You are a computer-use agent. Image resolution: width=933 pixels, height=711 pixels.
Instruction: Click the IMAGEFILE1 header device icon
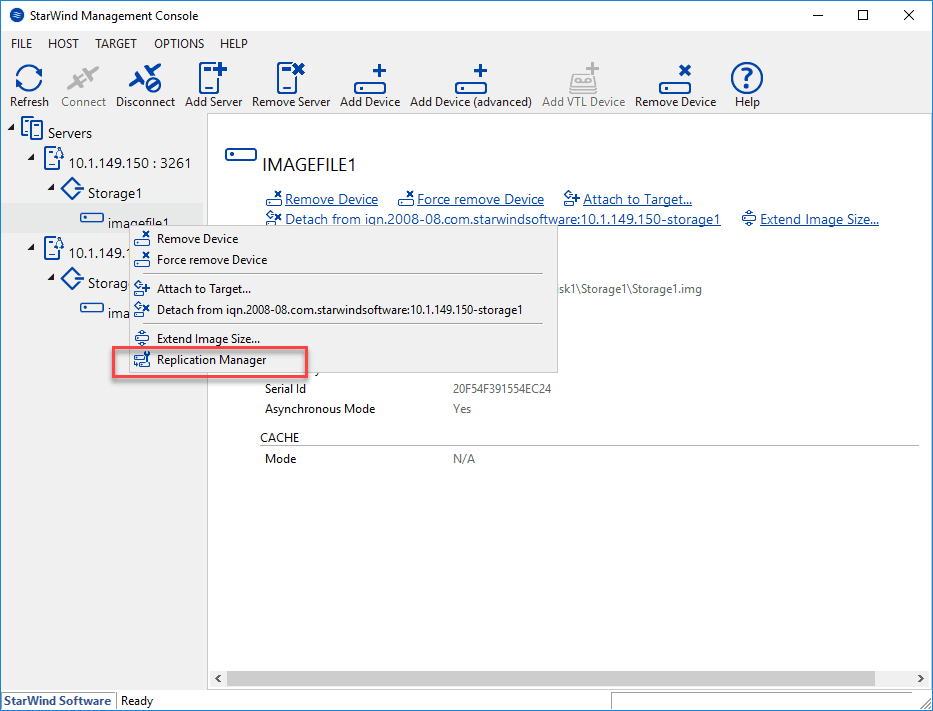[241, 155]
